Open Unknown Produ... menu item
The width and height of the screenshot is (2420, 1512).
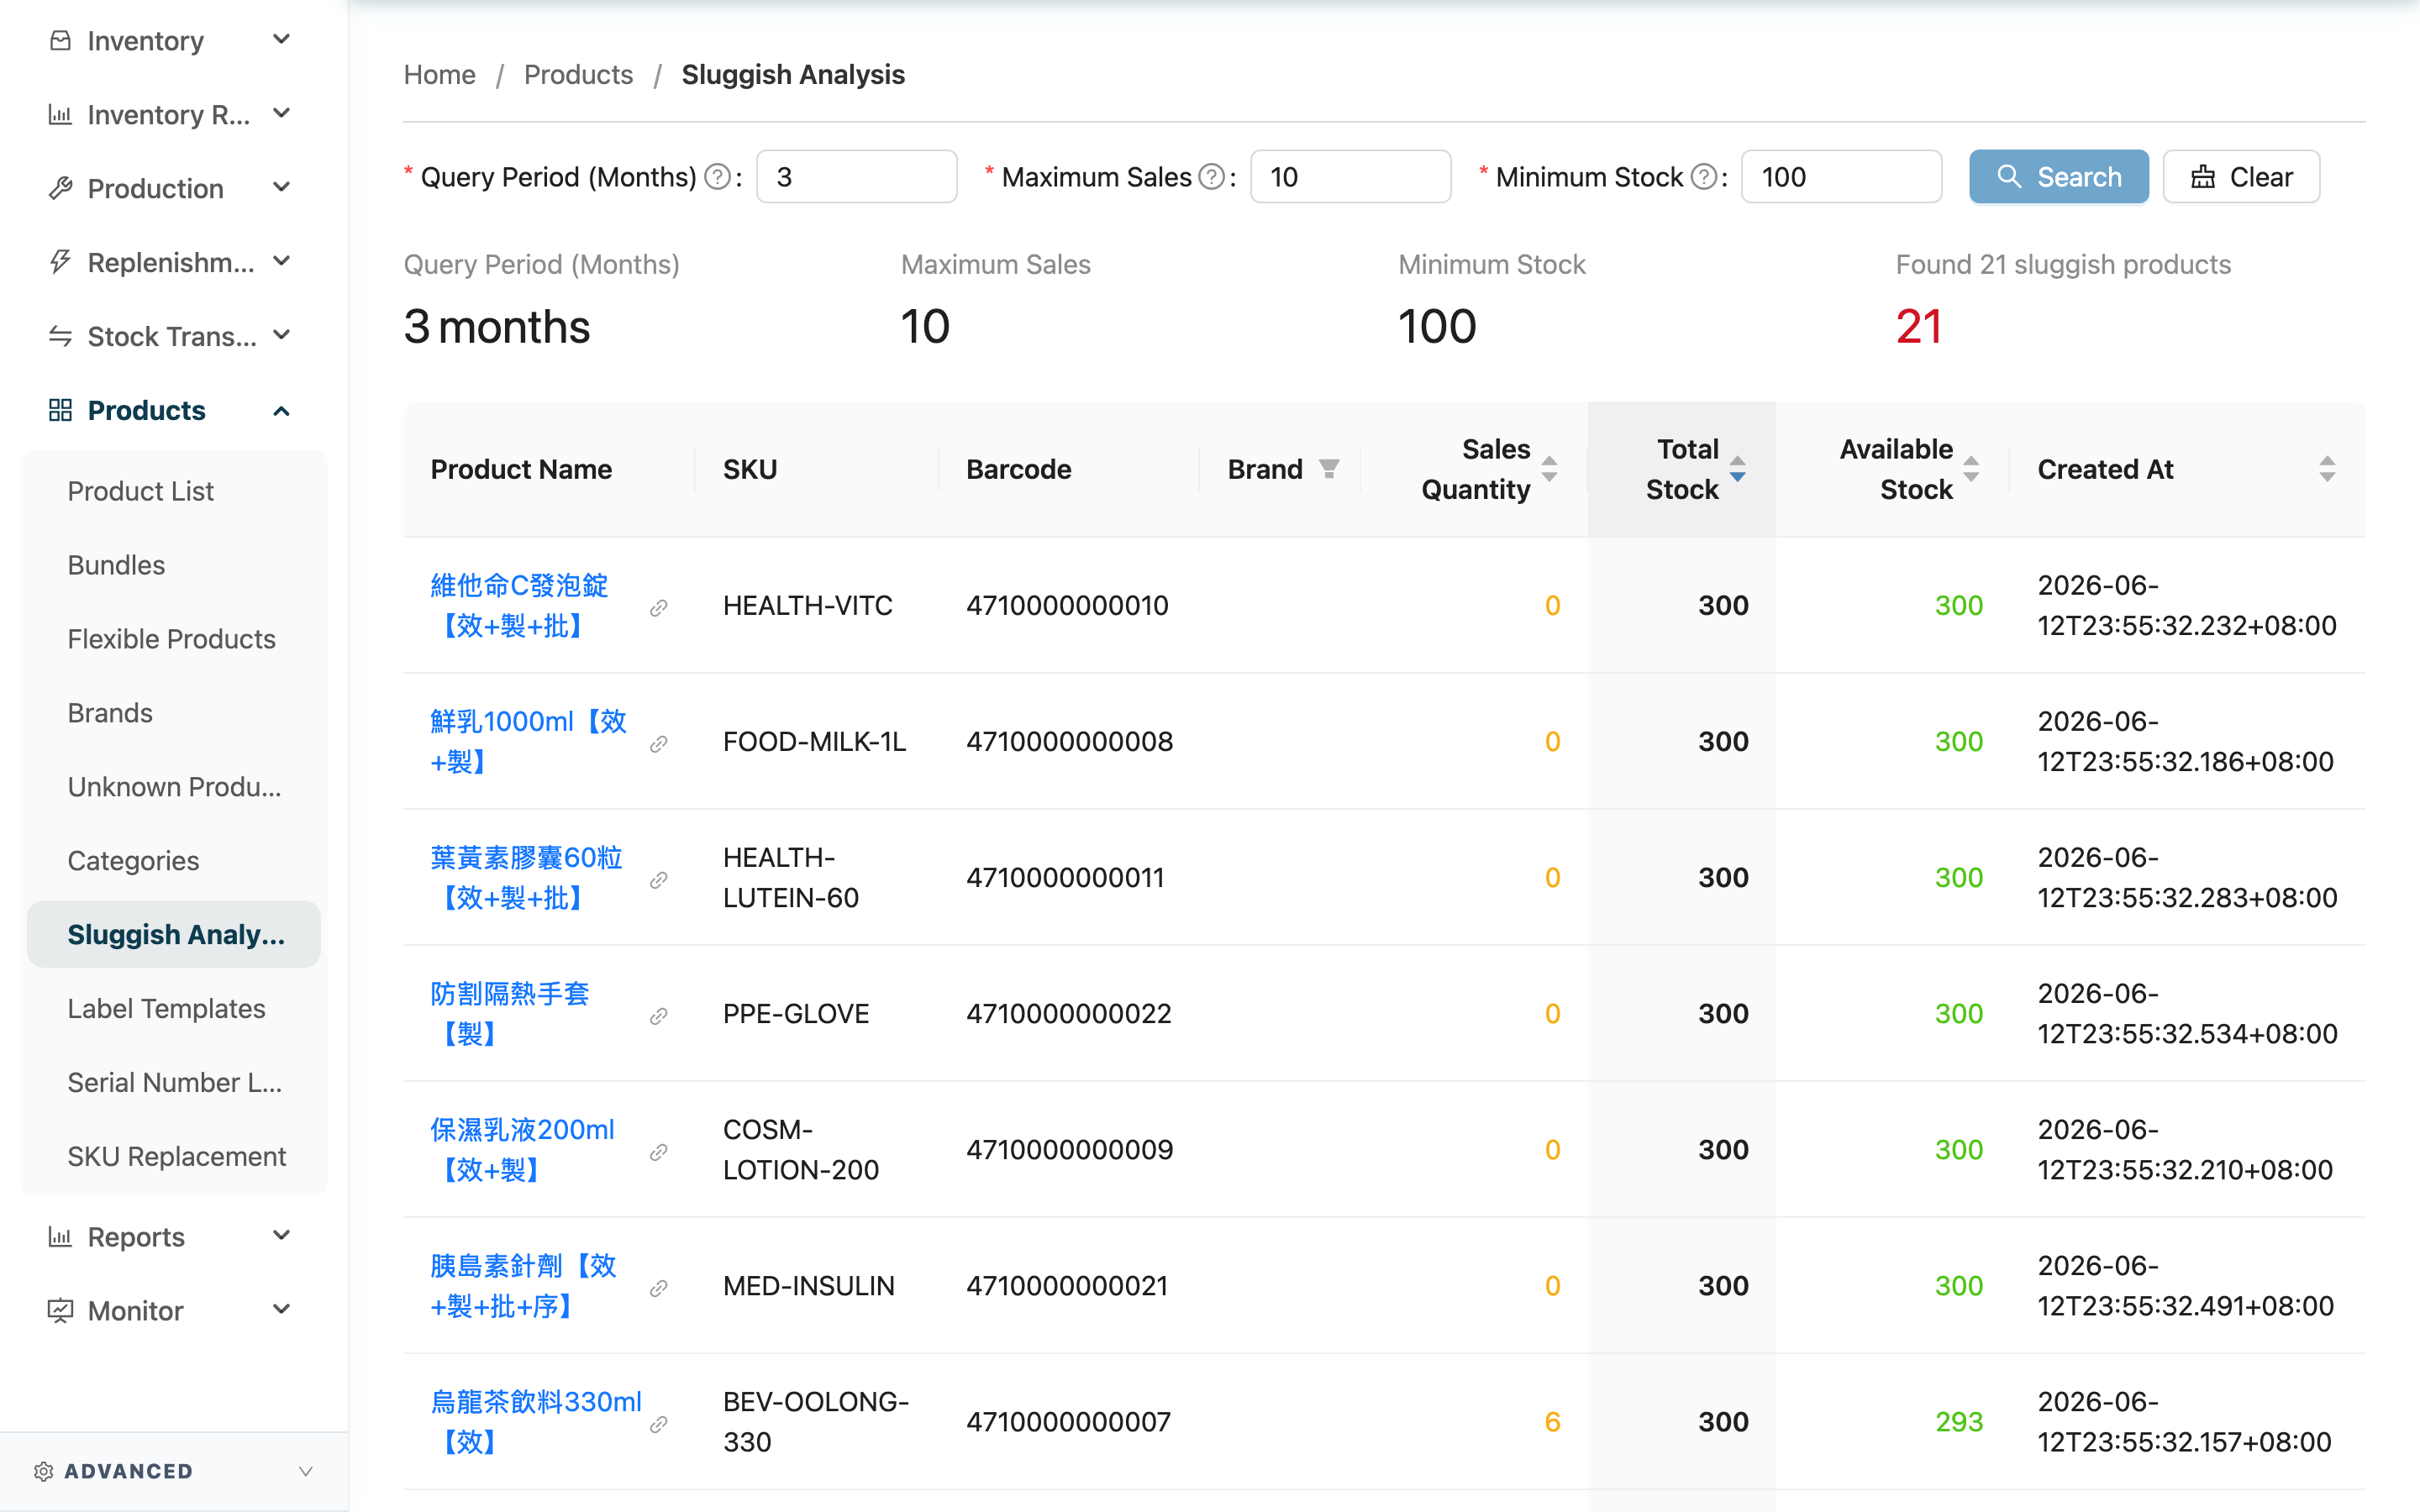(x=174, y=787)
